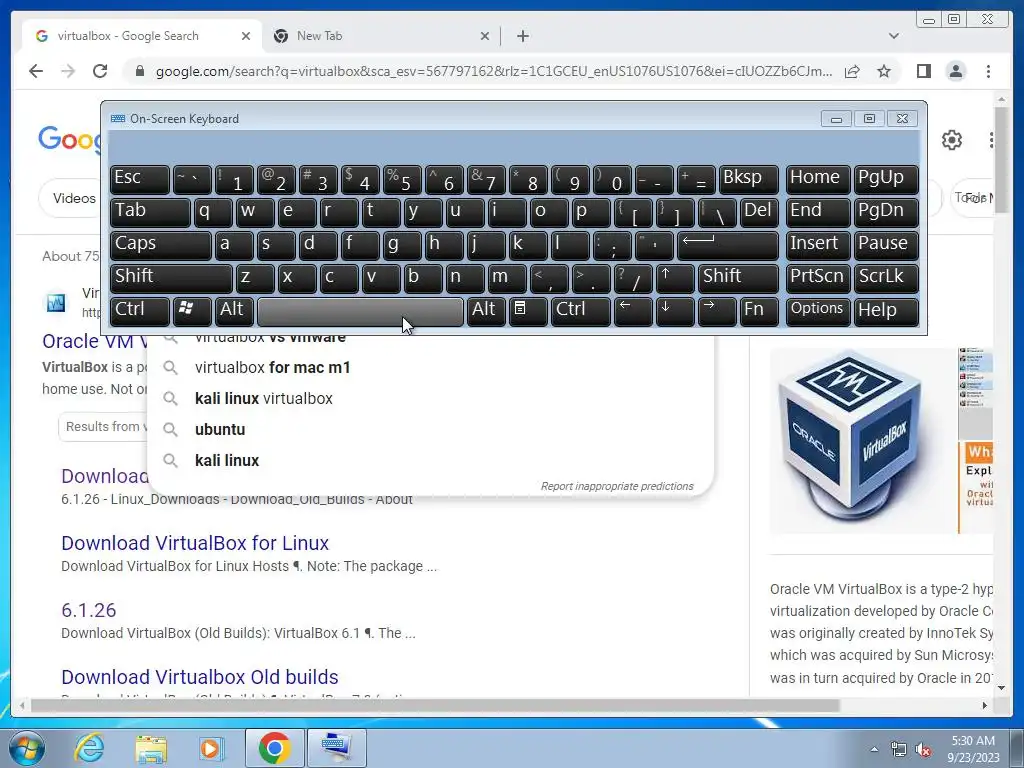Go back with Chrome's back arrow

[36, 71]
